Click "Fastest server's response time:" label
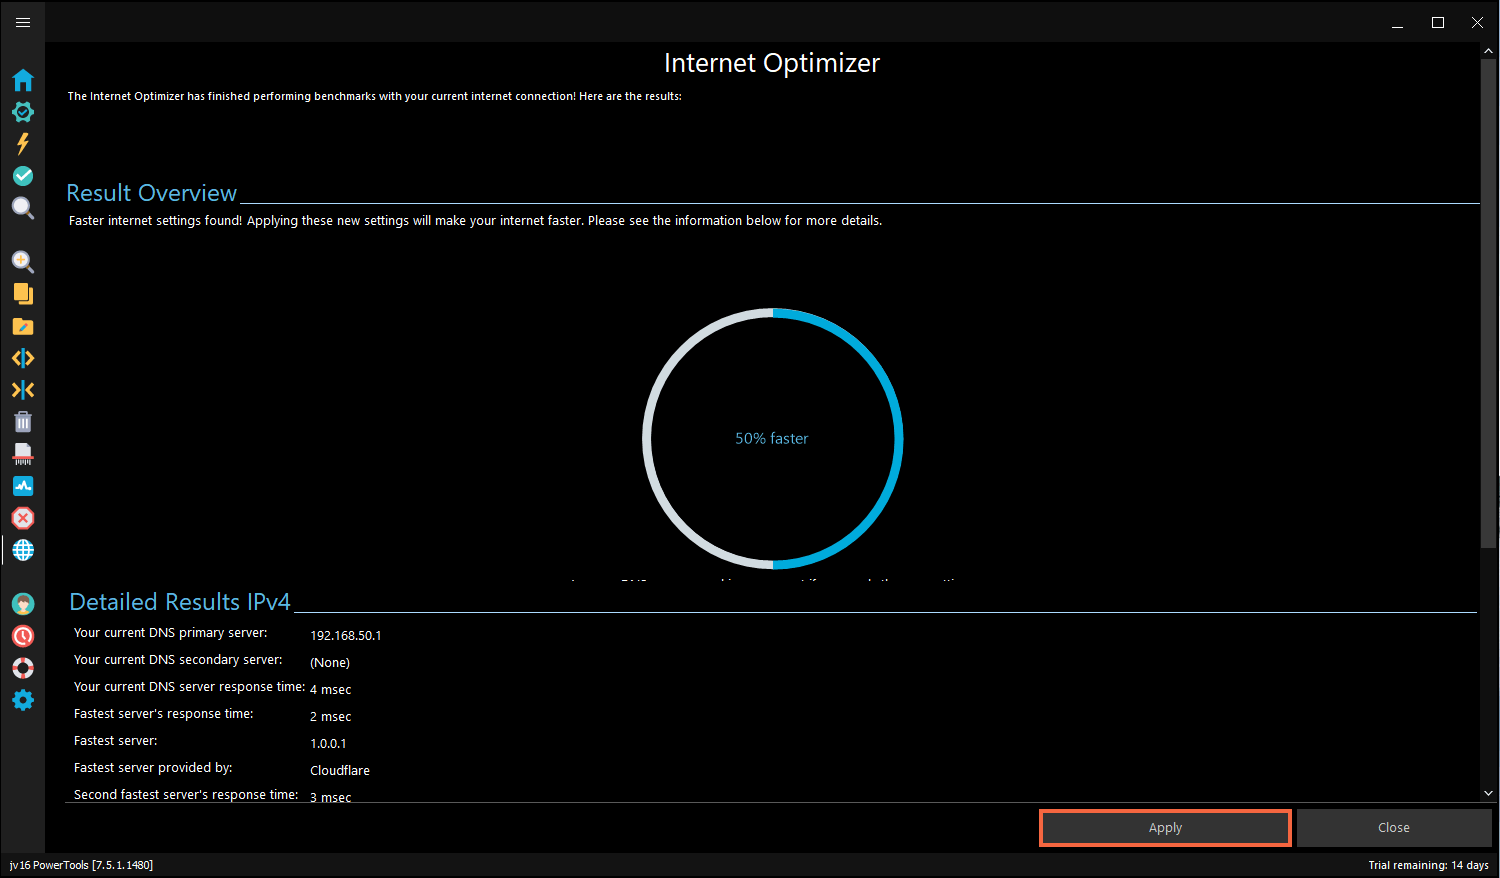The width and height of the screenshot is (1500, 878). tap(164, 714)
